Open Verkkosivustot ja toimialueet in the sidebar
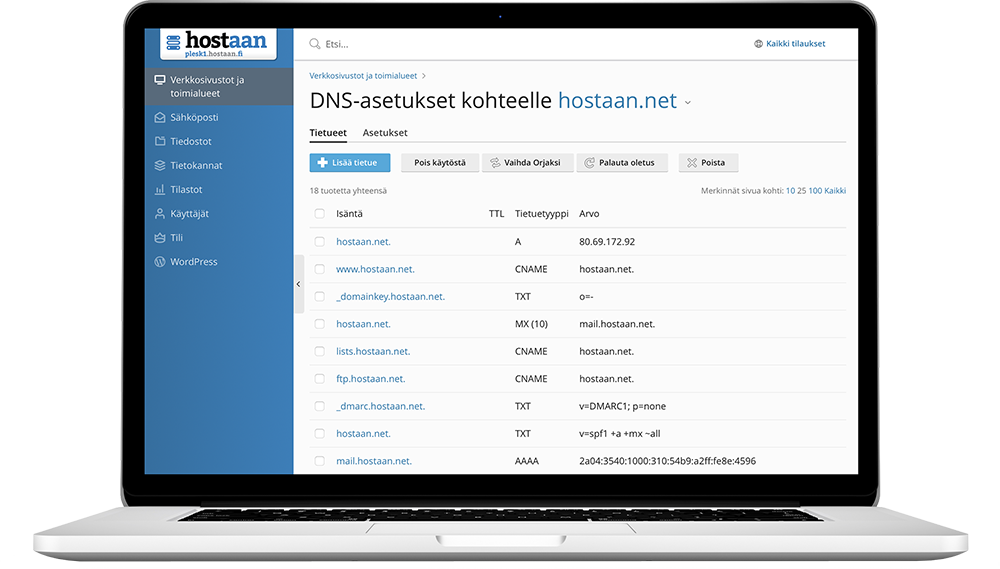 point(219,87)
